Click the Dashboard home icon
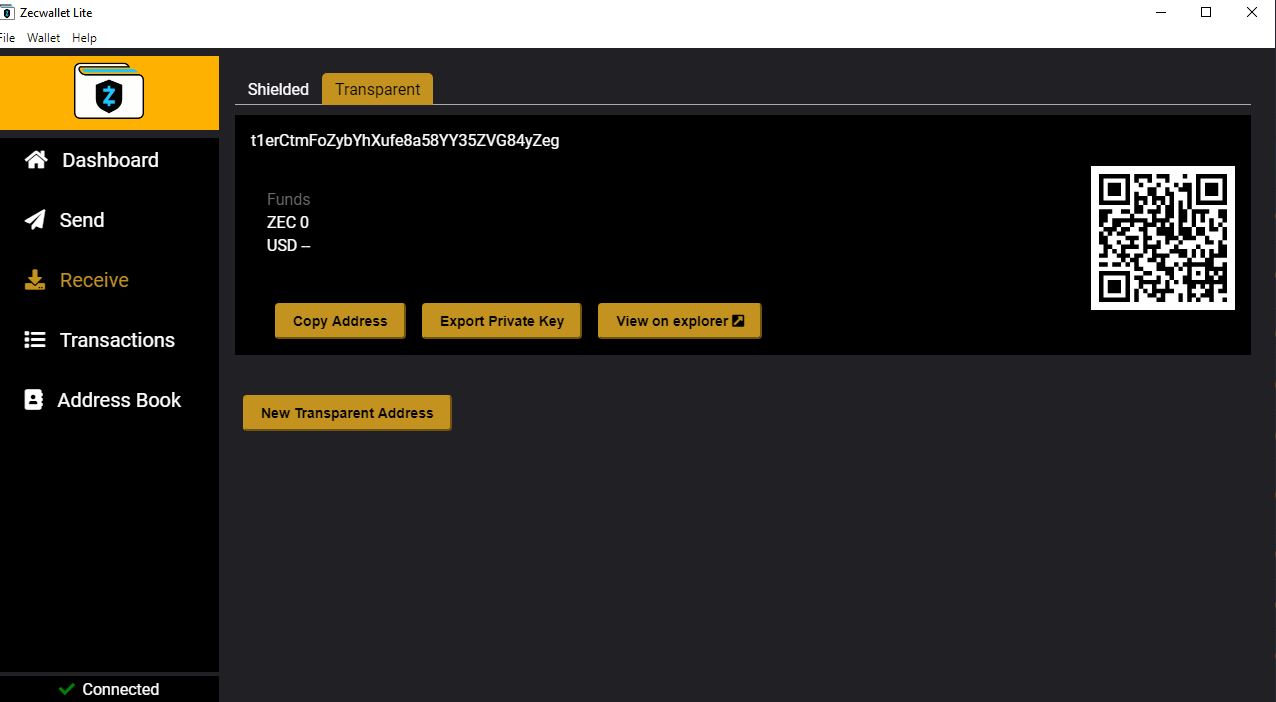 (36, 160)
